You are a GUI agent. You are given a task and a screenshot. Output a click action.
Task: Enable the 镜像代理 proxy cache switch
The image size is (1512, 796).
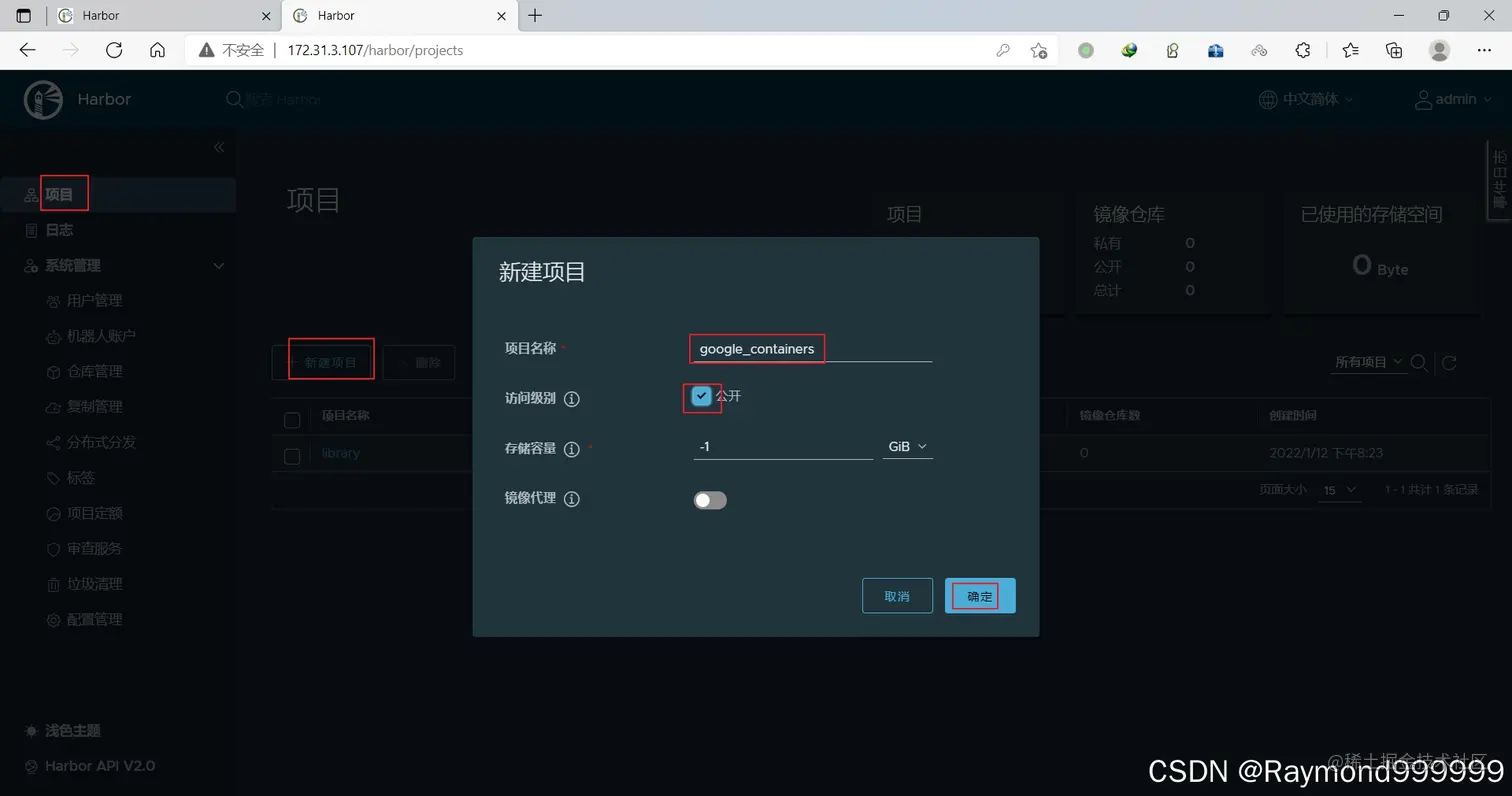click(x=710, y=499)
